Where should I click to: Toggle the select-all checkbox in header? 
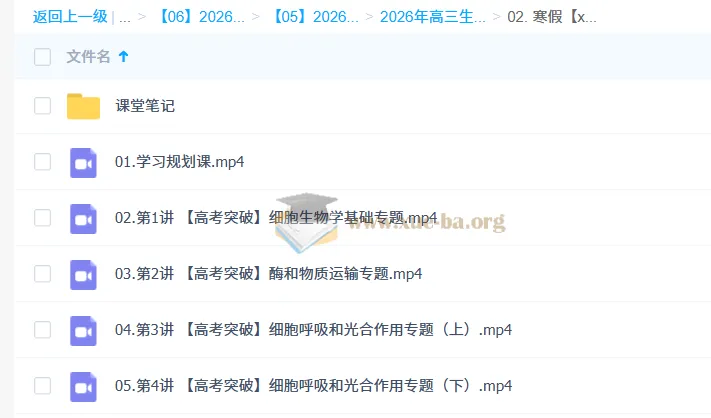[42, 57]
